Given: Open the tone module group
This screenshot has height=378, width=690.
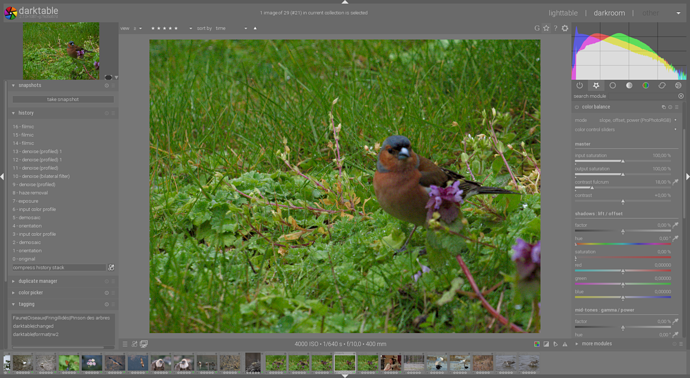Looking at the screenshot, I should coord(629,85).
